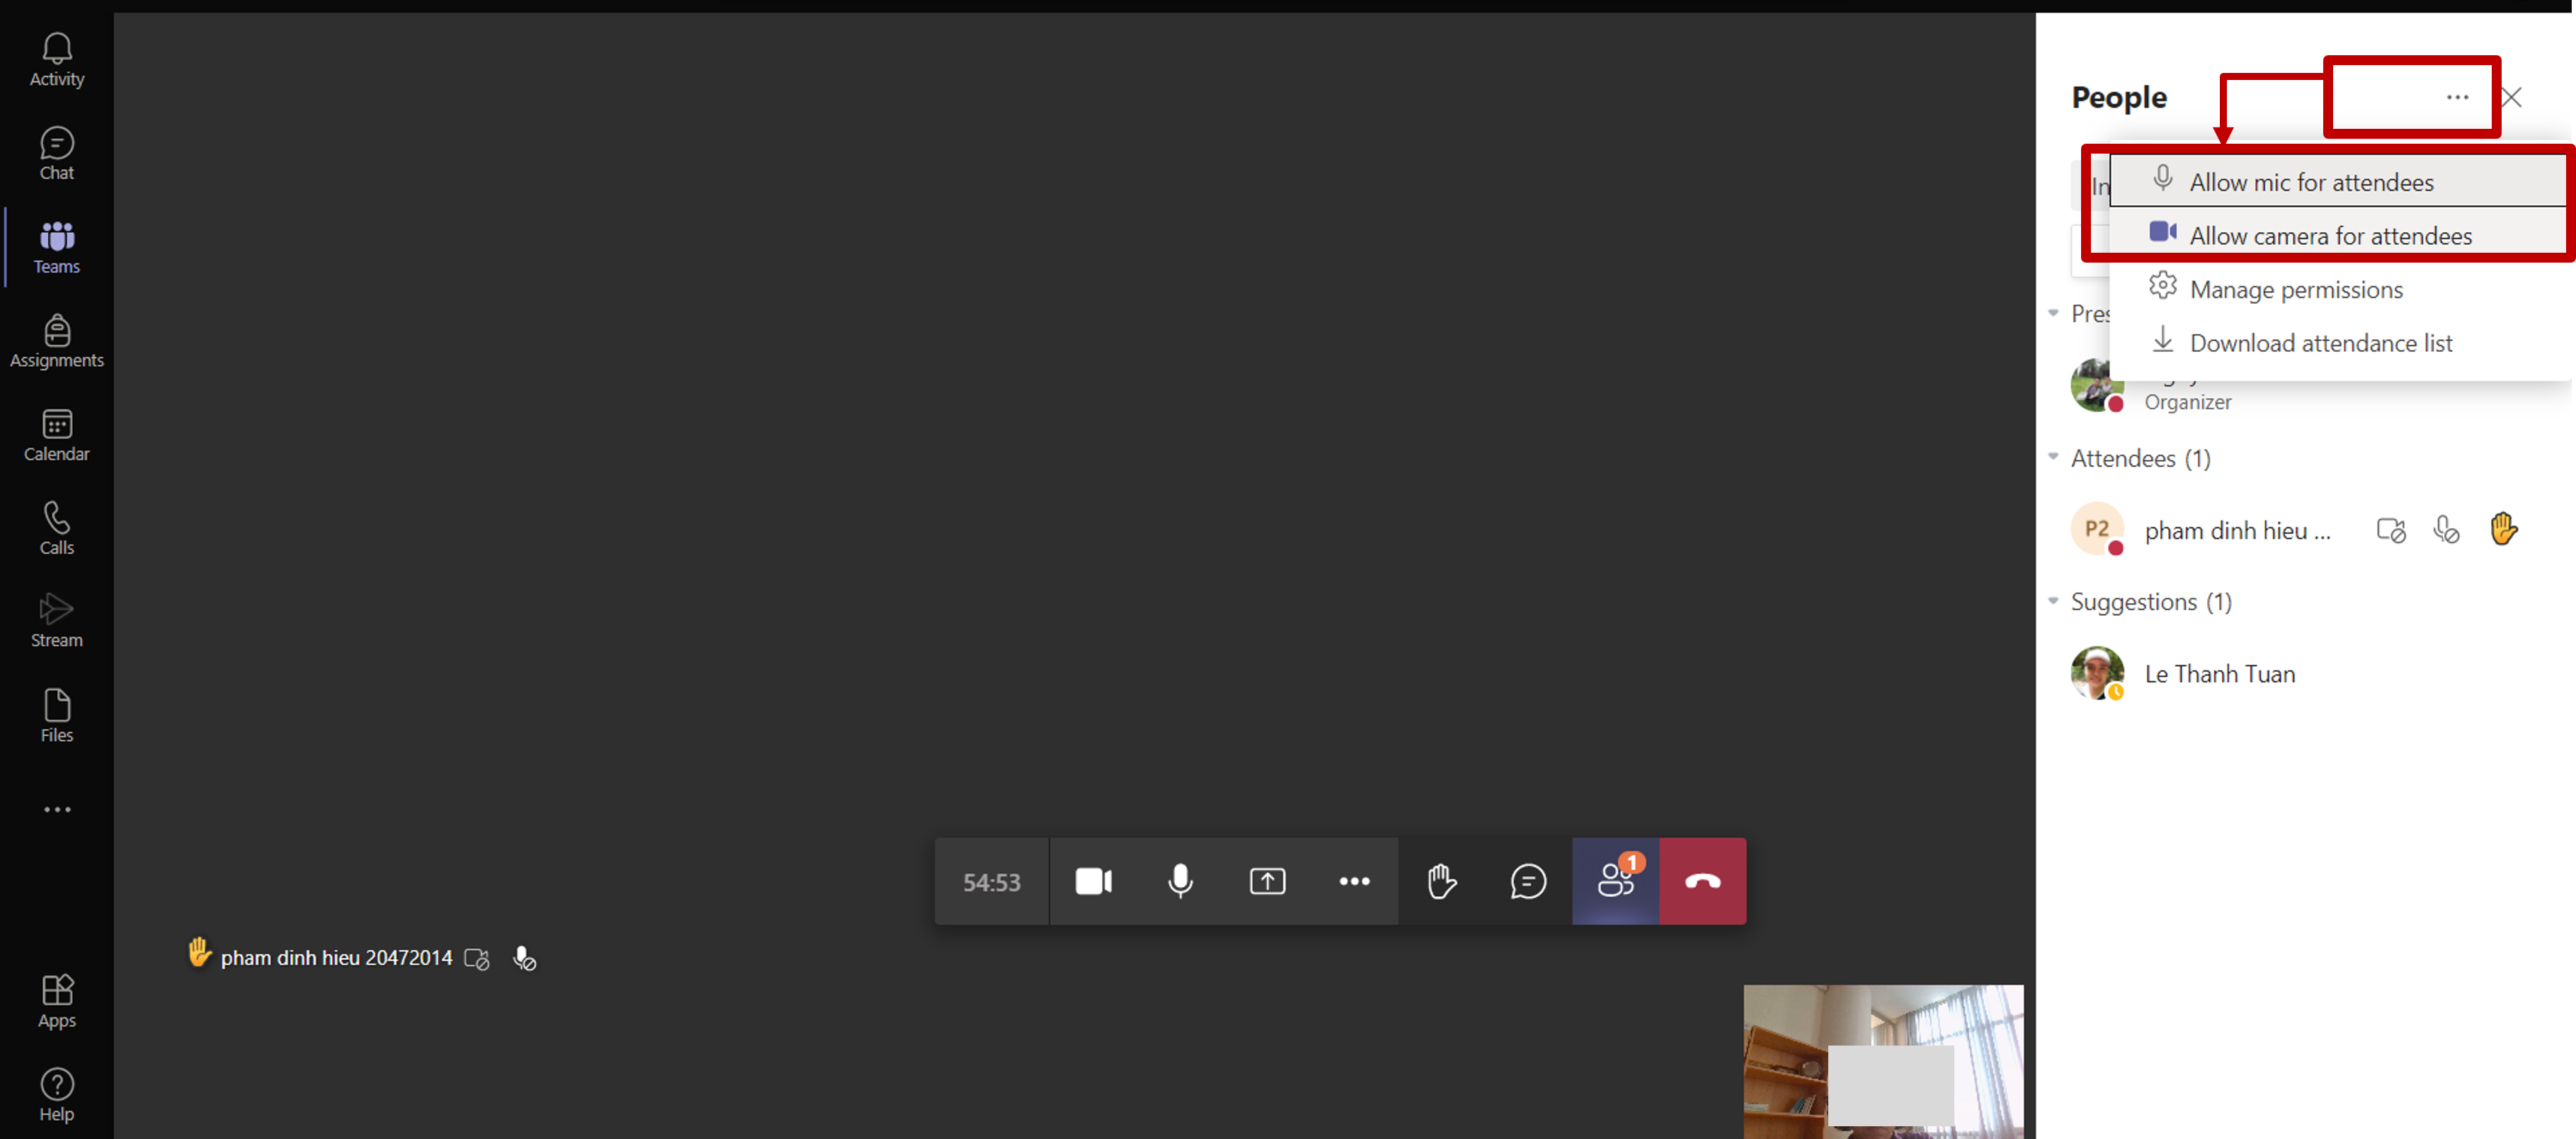Viewport: 2576px width, 1139px height.
Task: Show the meeting conversation chat
Action: pos(1528,881)
